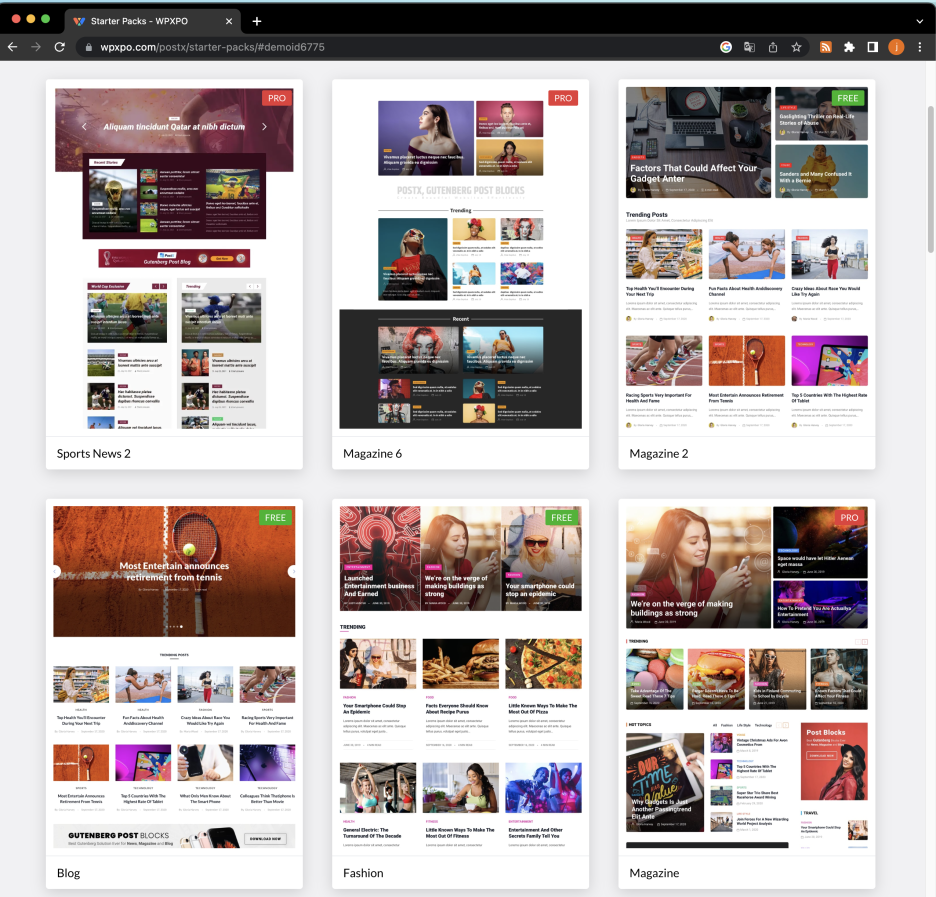Reload the page with the refresh icon
This screenshot has width=936, height=897.
60,47
